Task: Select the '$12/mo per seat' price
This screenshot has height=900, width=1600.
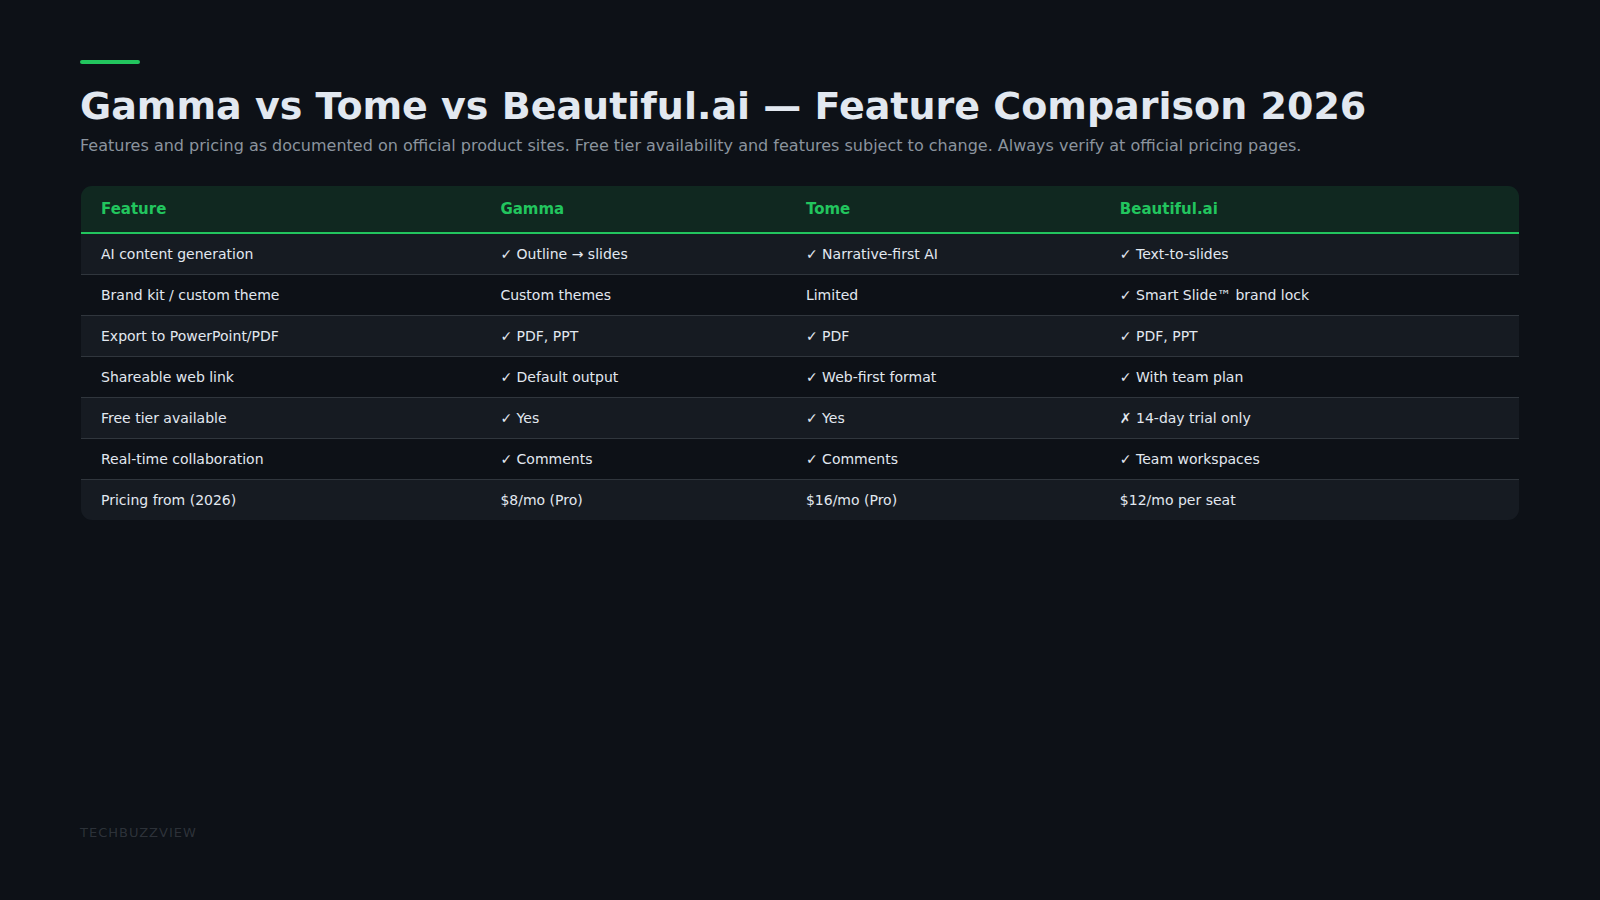Action: 1178,500
